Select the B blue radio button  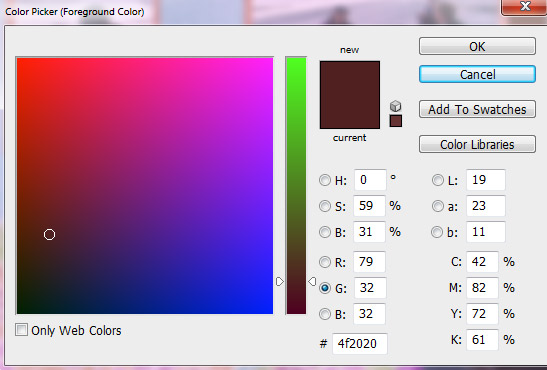point(325,314)
